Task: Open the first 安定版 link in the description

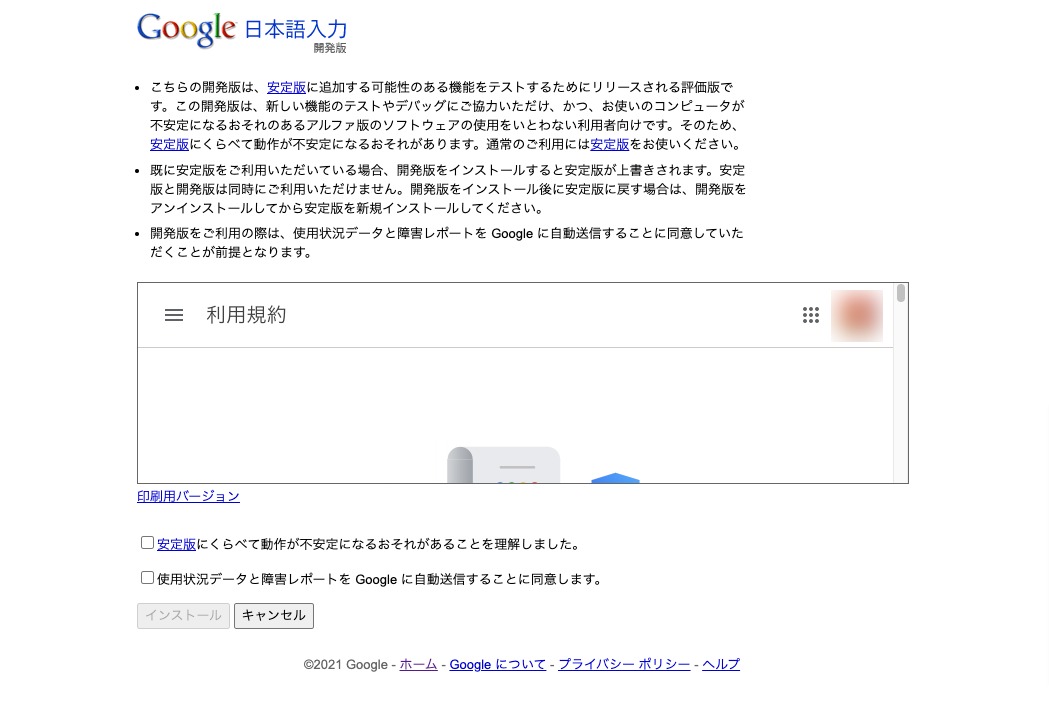Action: (286, 87)
